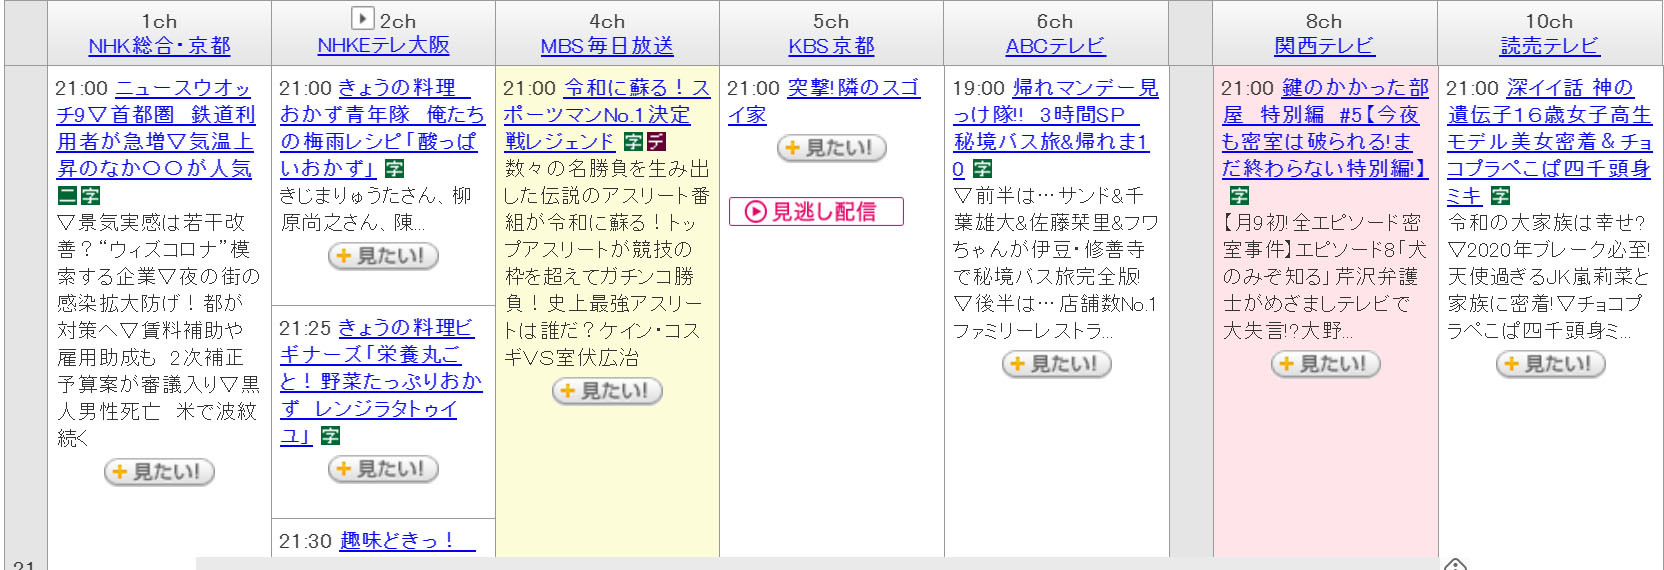
Task: Click the 【月9初!全エピソード密室事件】 description text
Action: (1325, 276)
